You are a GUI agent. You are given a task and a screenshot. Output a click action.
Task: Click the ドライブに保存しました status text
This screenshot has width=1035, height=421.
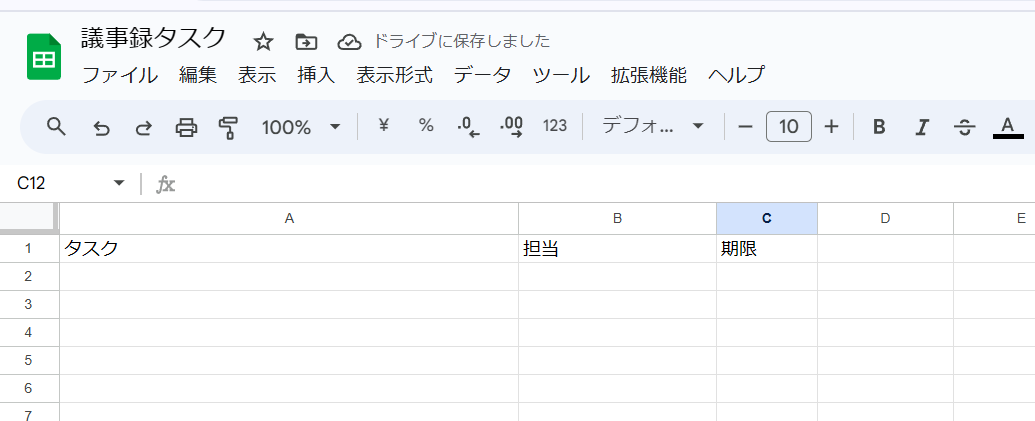[x=461, y=41]
